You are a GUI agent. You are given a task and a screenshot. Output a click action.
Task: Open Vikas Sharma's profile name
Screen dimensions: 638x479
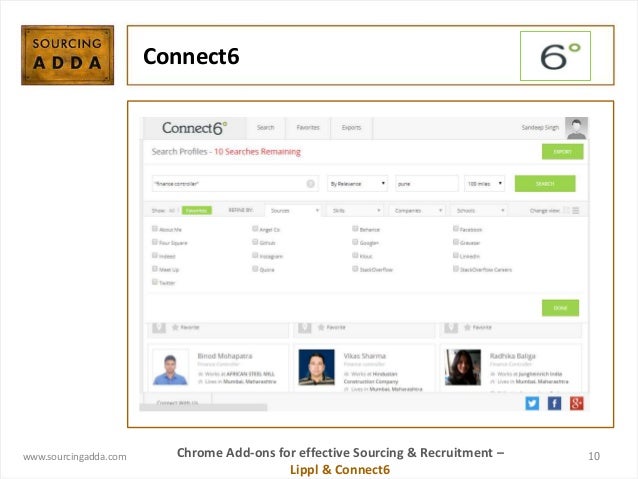point(365,356)
